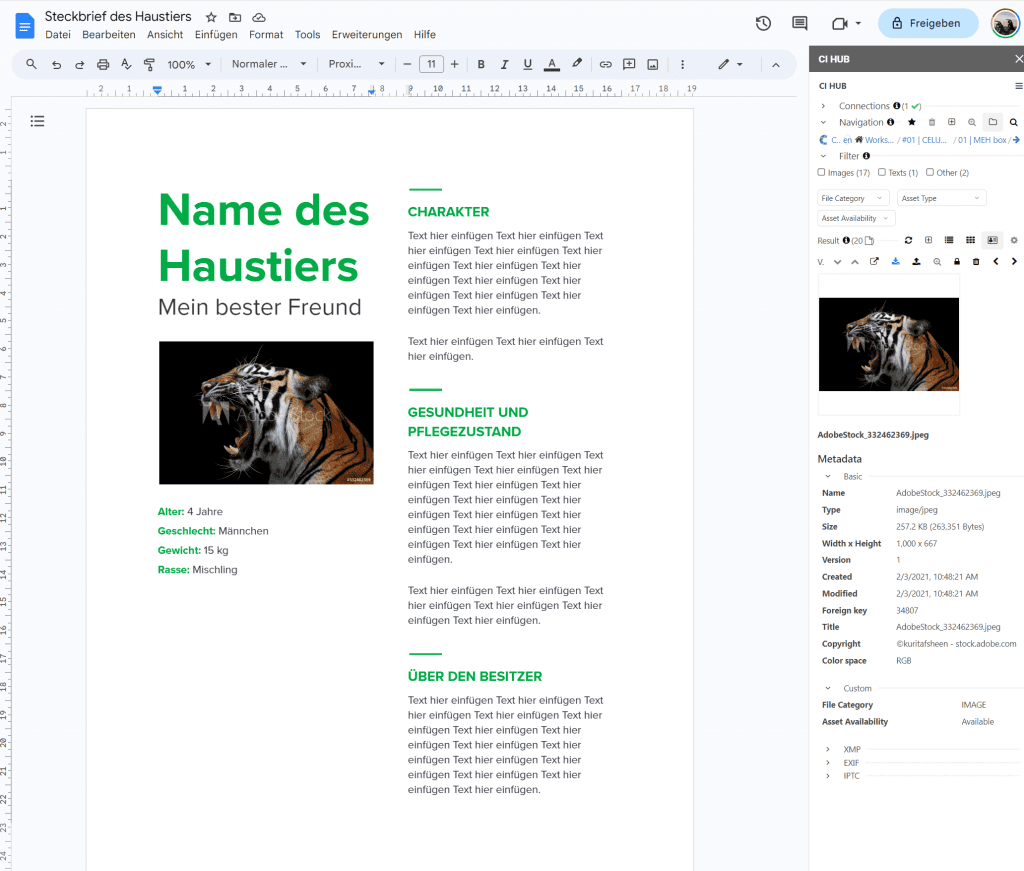This screenshot has height=871, width=1024.
Task: Download the selected AdobeStock asset
Action: coord(896,261)
